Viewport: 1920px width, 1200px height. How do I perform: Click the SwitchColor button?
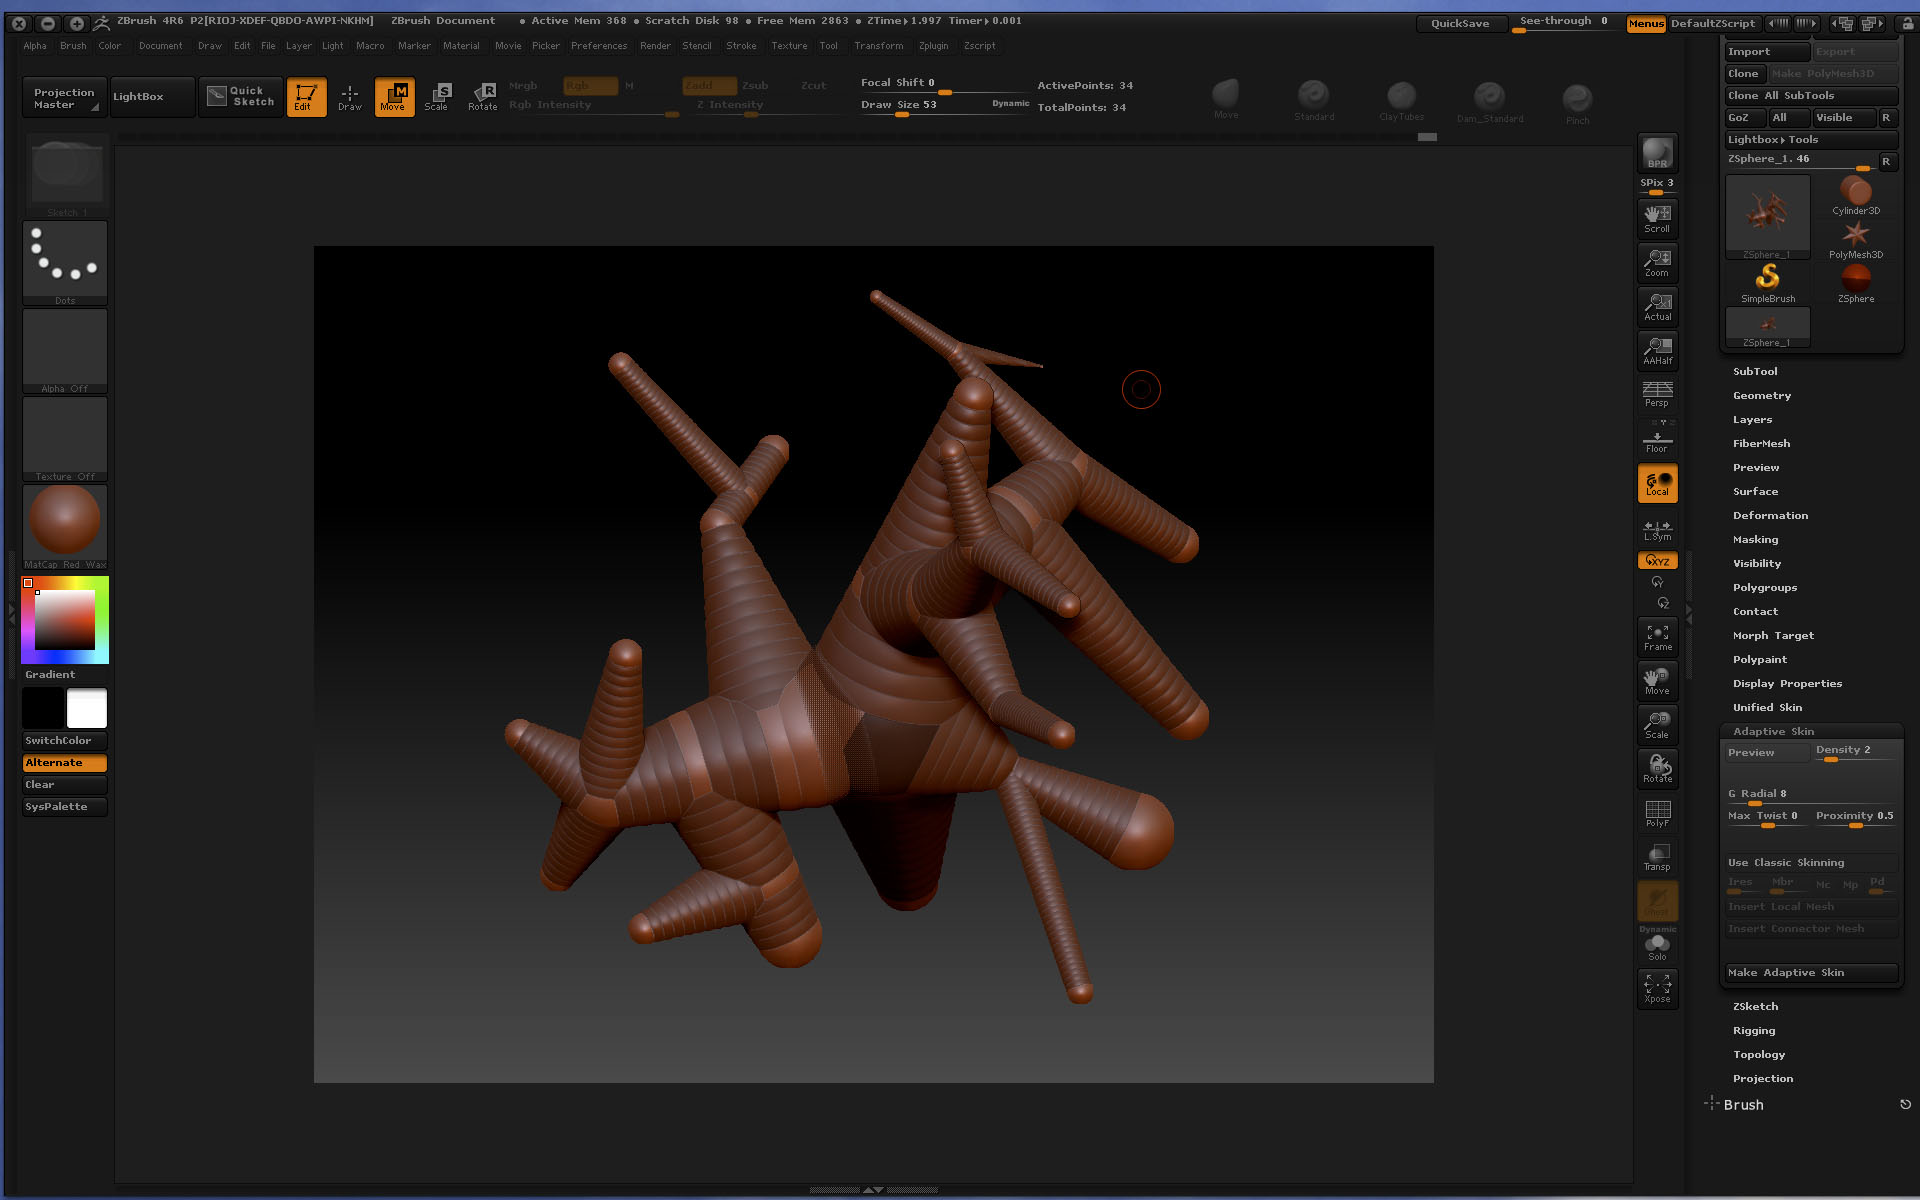pyautogui.click(x=65, y=740)
